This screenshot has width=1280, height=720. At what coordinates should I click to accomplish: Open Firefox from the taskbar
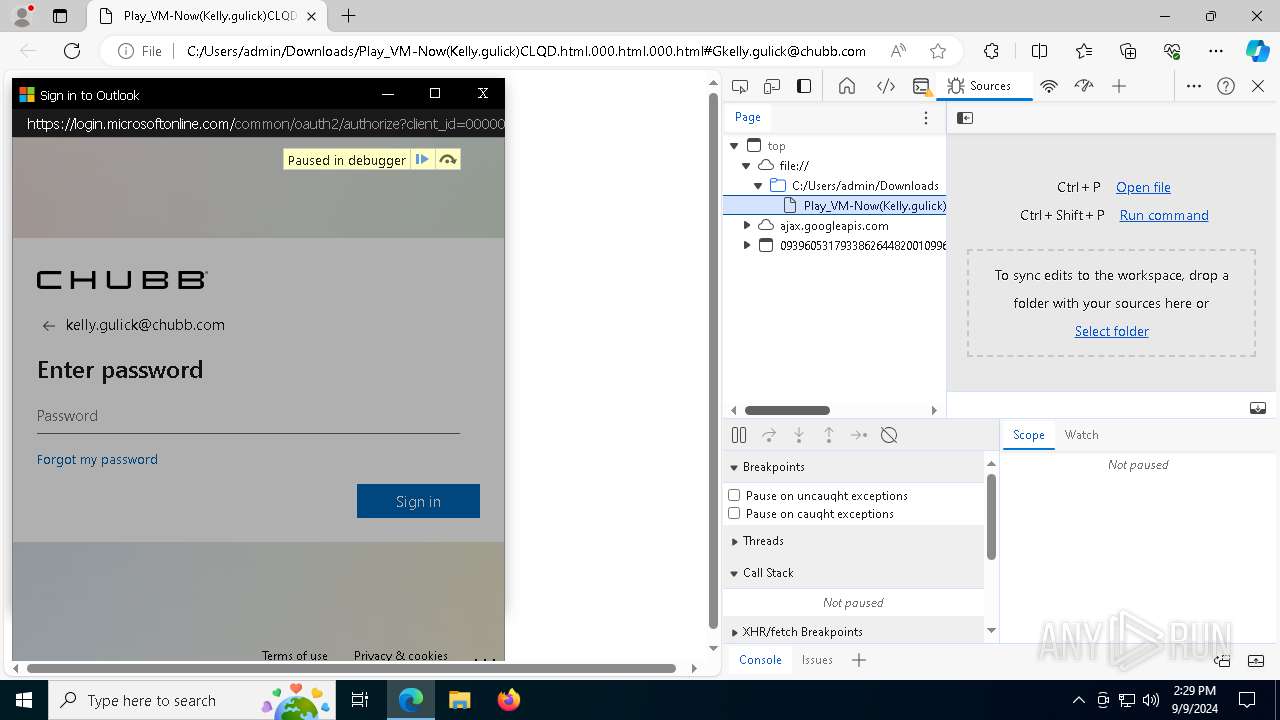508,700
